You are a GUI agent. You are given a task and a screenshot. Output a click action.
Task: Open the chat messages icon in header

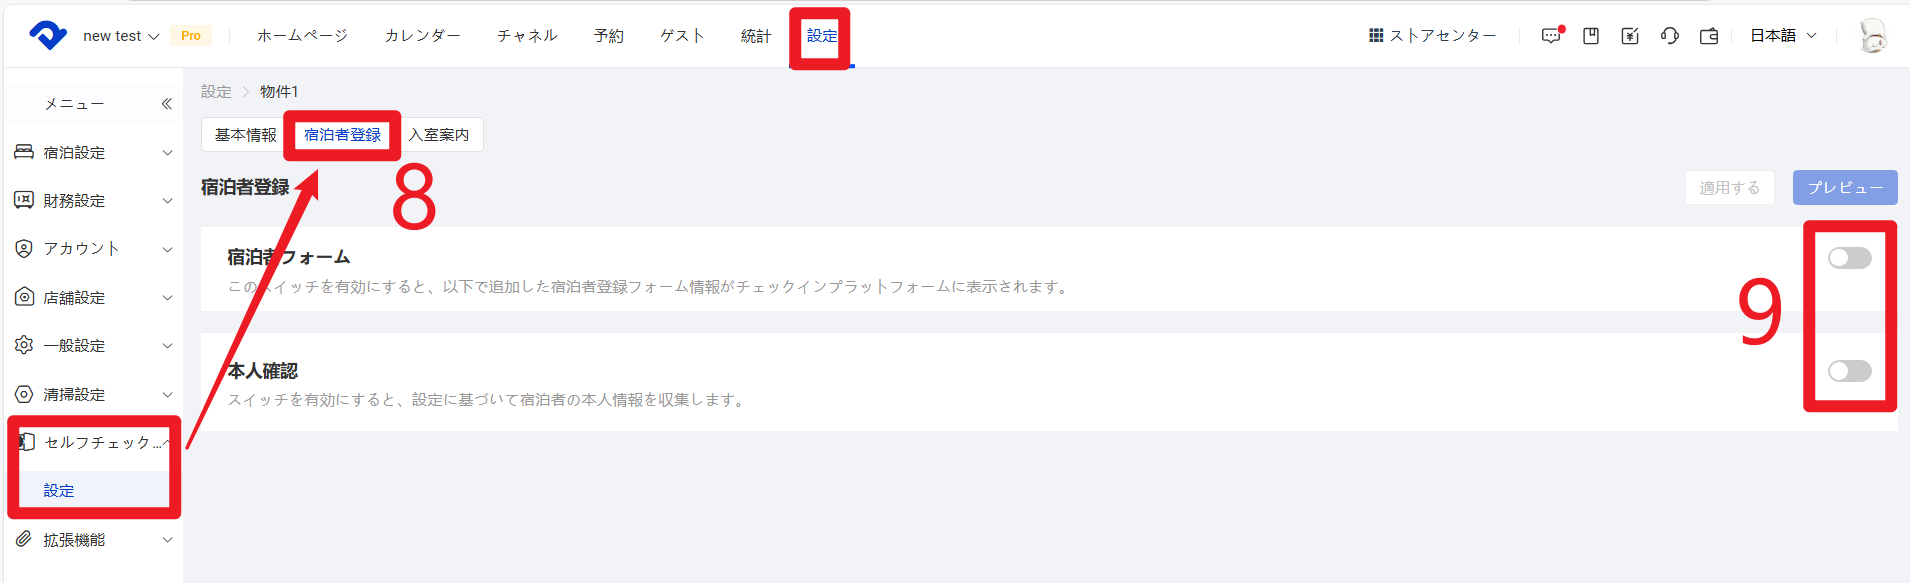[1551, 36]
